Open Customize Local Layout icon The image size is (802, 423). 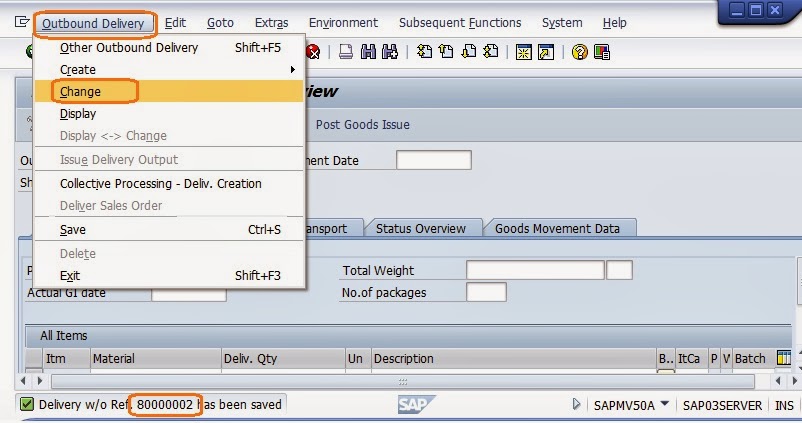[x=602, y=52]
